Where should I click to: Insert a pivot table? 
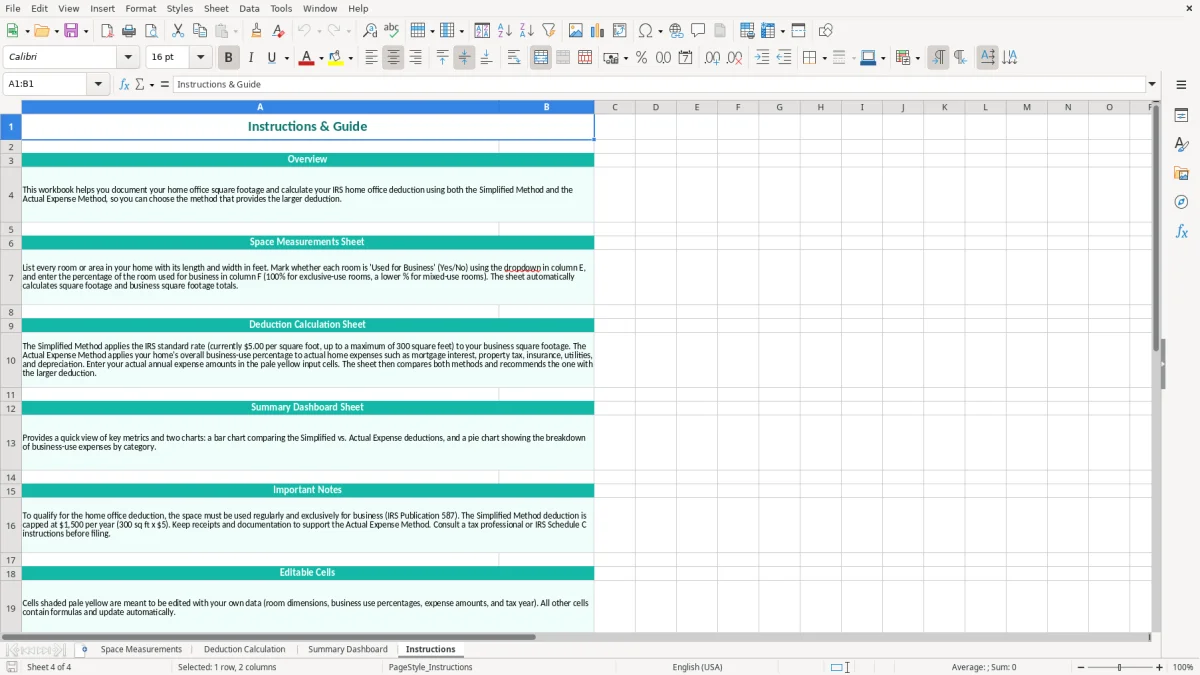pyautogui.click(x=620, y=31)
